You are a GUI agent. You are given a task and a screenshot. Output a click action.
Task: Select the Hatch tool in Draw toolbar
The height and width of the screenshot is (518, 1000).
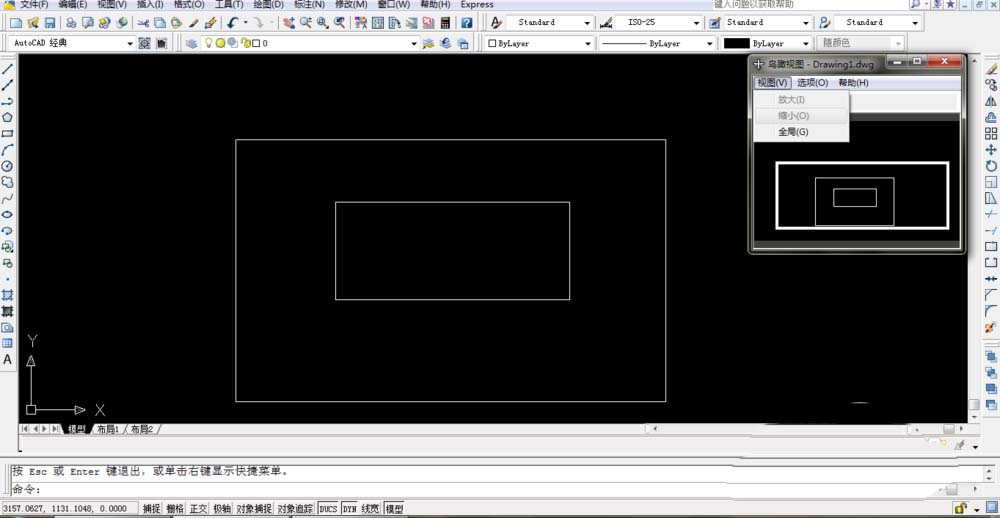[x=8, y=295]
